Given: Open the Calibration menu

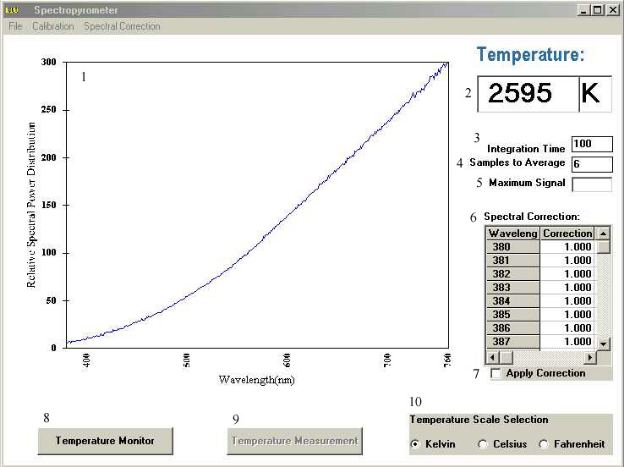Looking at the screenshot, I should pos(53,26).
